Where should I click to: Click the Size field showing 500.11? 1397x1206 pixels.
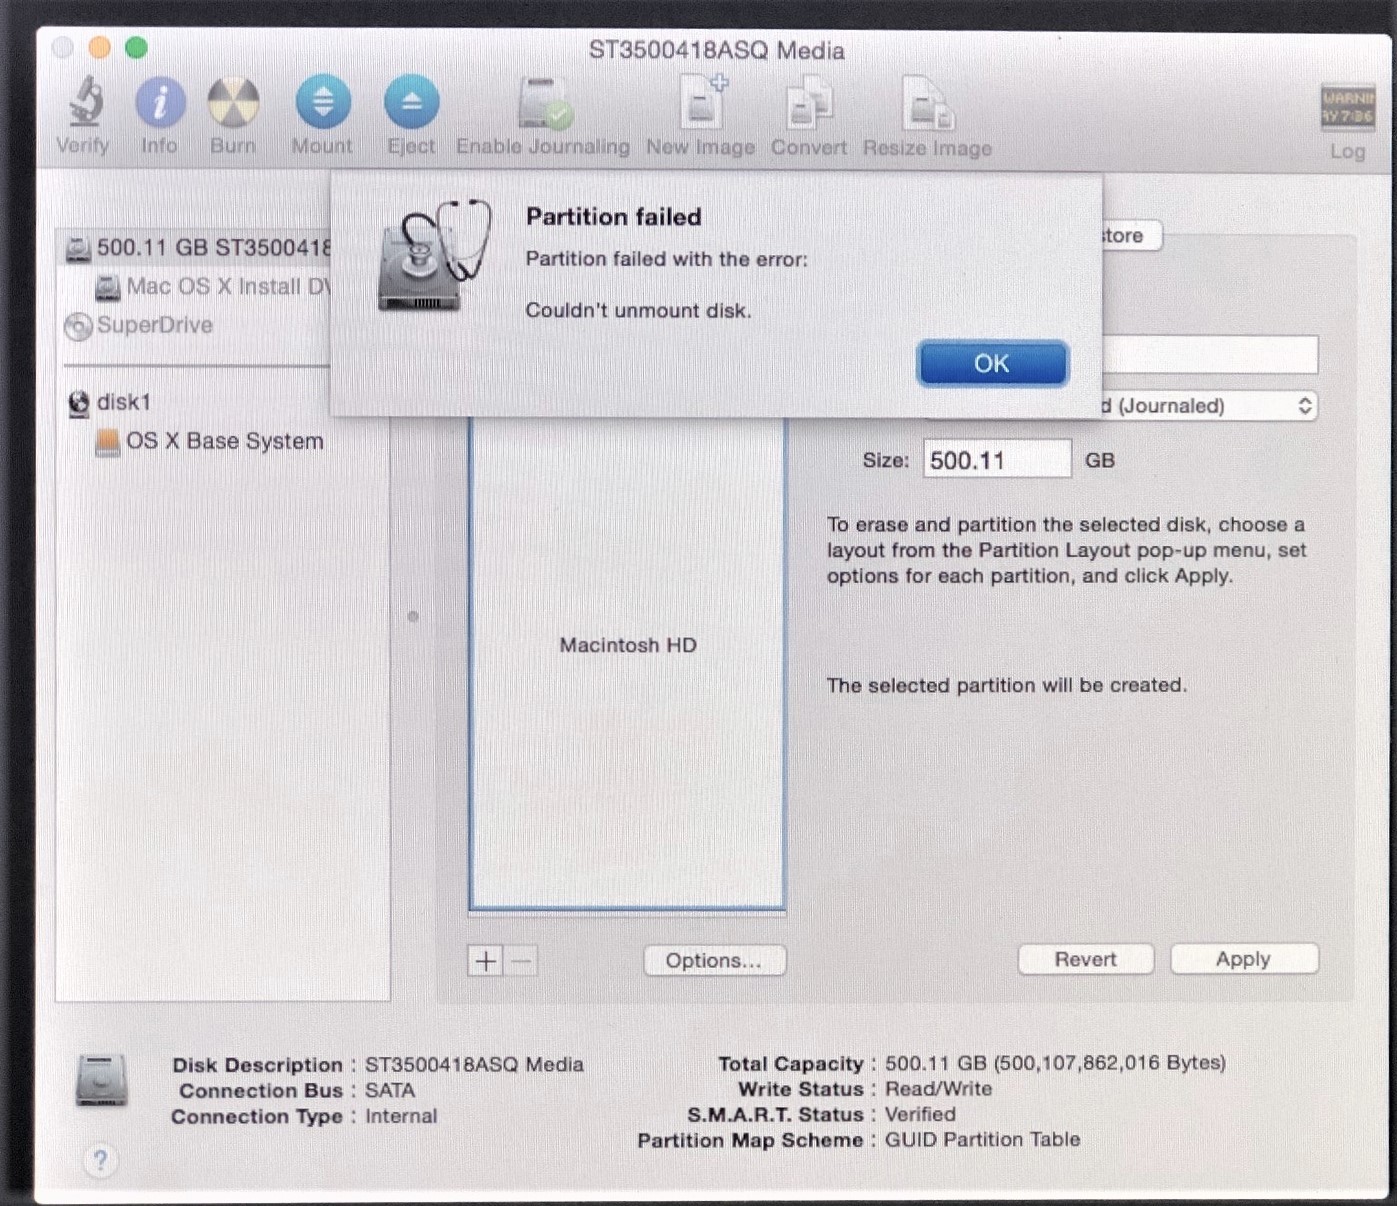[997, 460]
